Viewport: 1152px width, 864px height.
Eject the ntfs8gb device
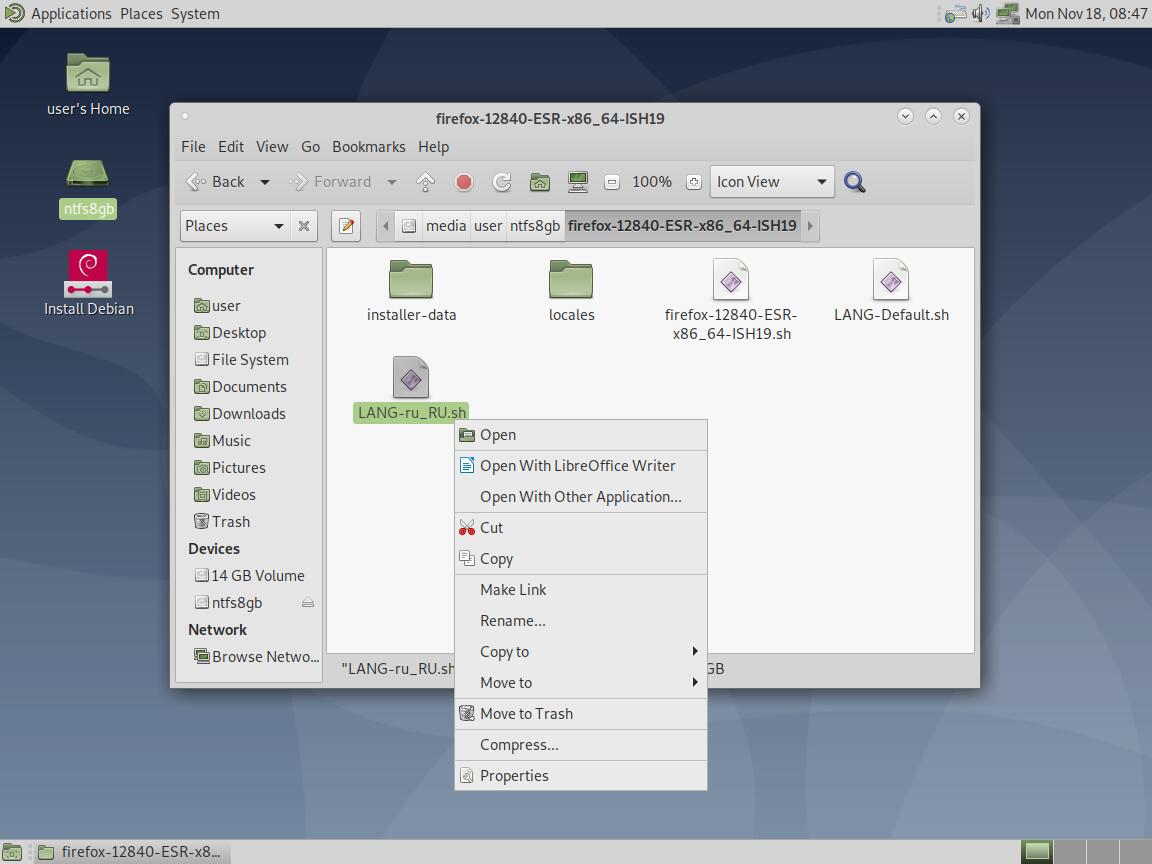pyautogui.click(x=308, y=602)
